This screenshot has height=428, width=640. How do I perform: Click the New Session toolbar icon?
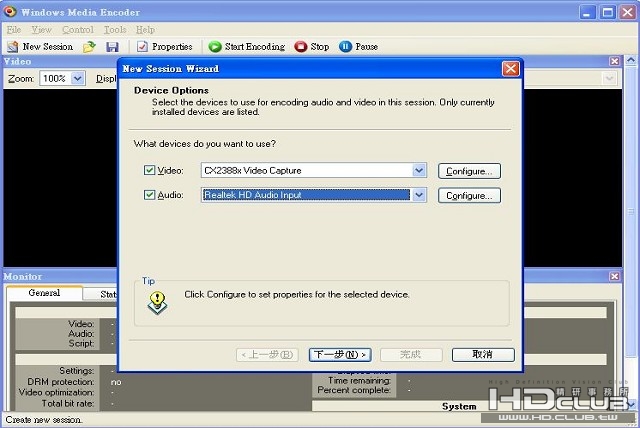tap(13, 47)
